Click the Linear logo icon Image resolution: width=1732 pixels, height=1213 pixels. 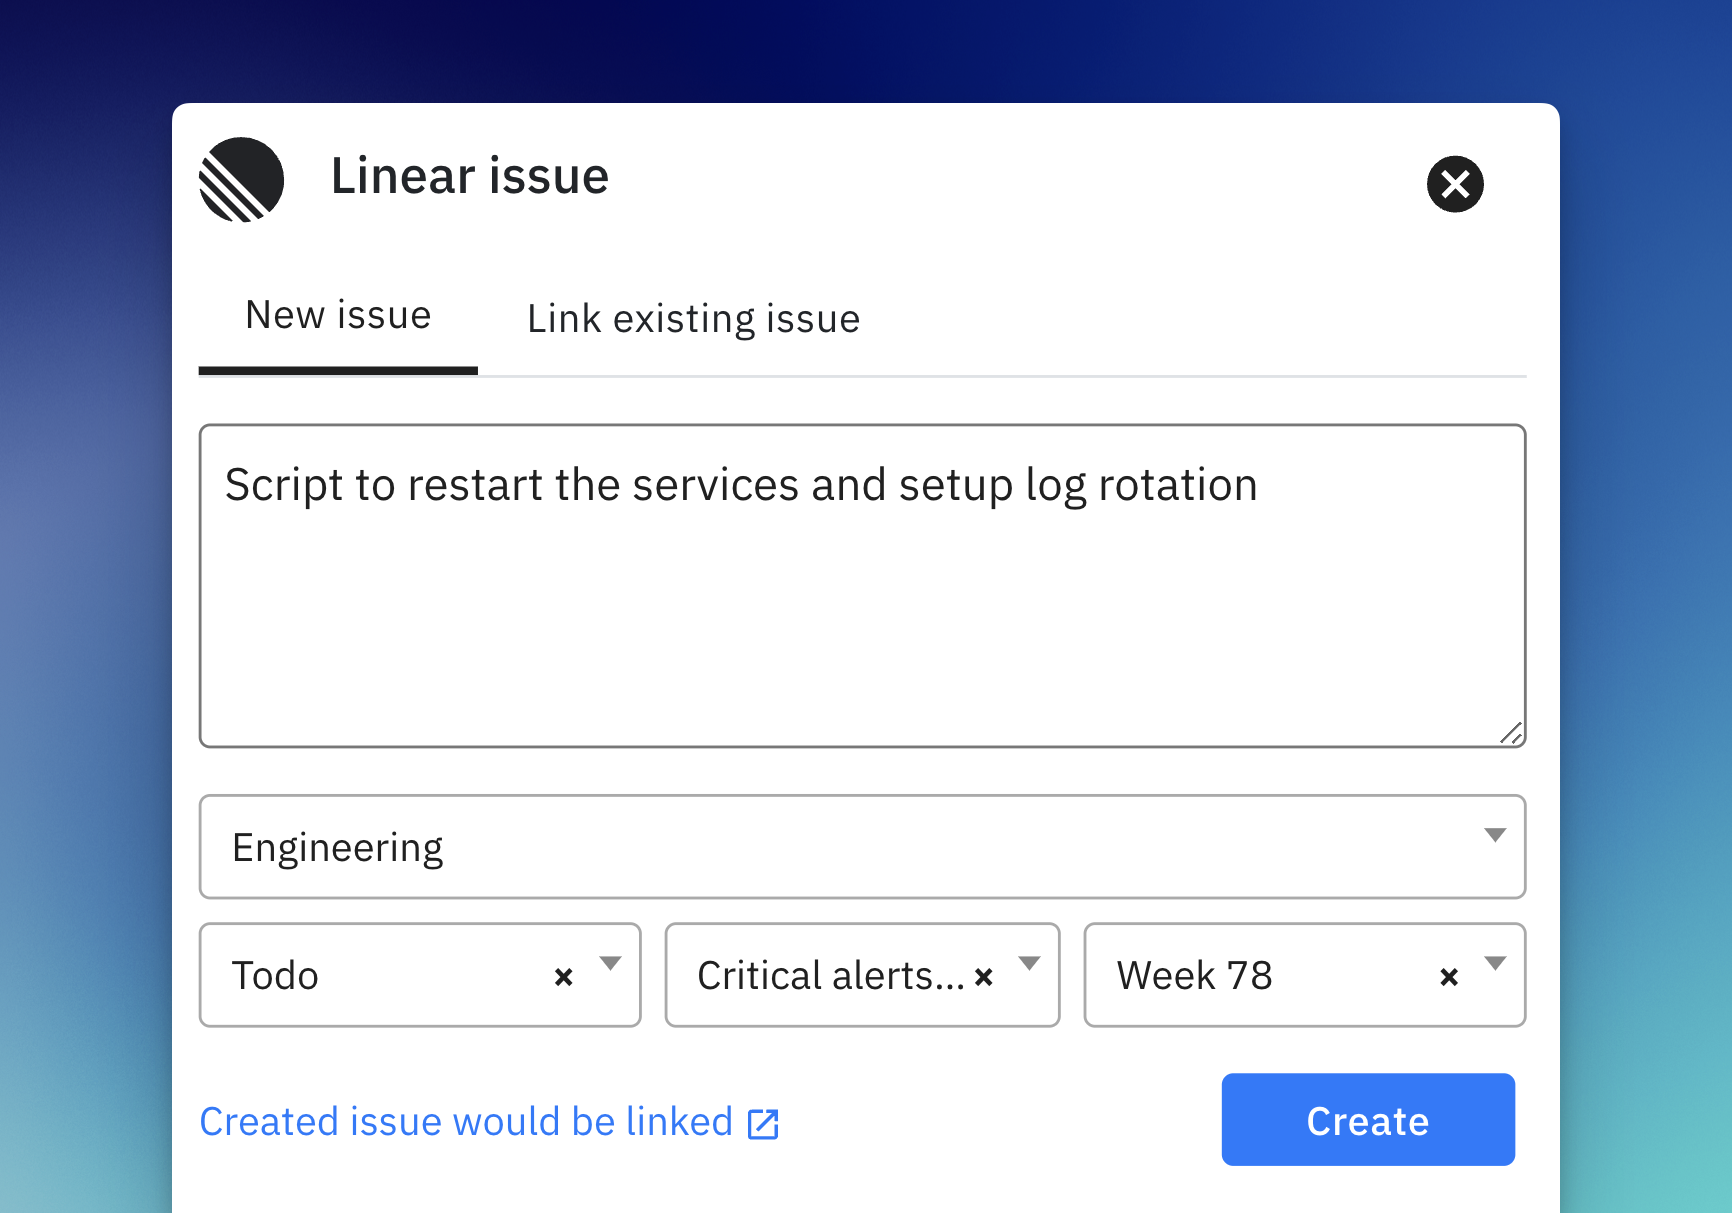242,180
